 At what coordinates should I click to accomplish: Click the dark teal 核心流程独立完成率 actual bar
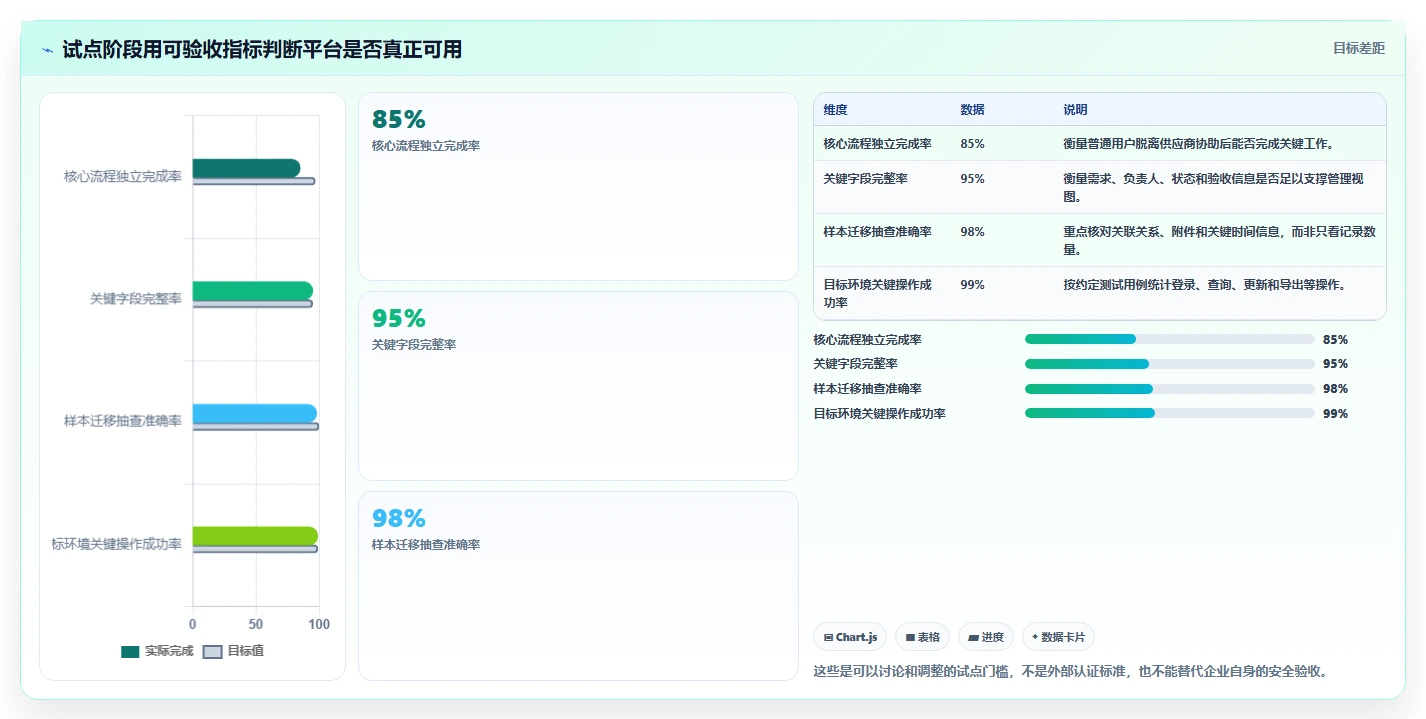[246, 168]
